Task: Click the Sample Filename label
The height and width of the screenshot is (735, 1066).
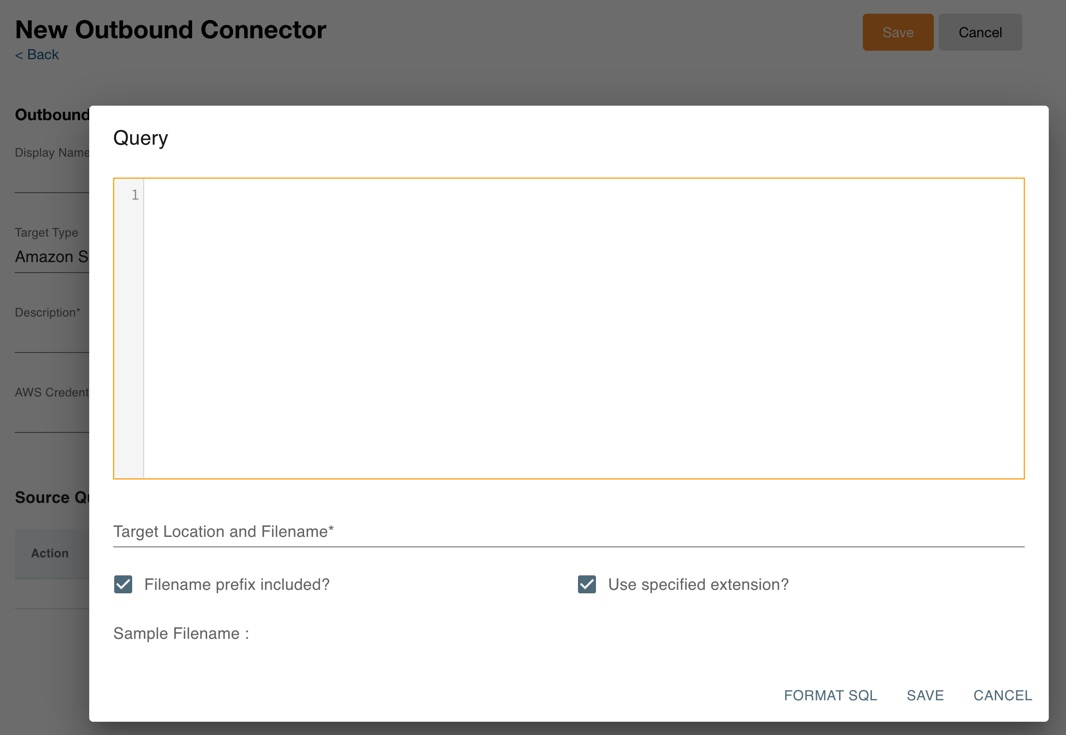Action: pyautogui.click(x=181, y=633)
